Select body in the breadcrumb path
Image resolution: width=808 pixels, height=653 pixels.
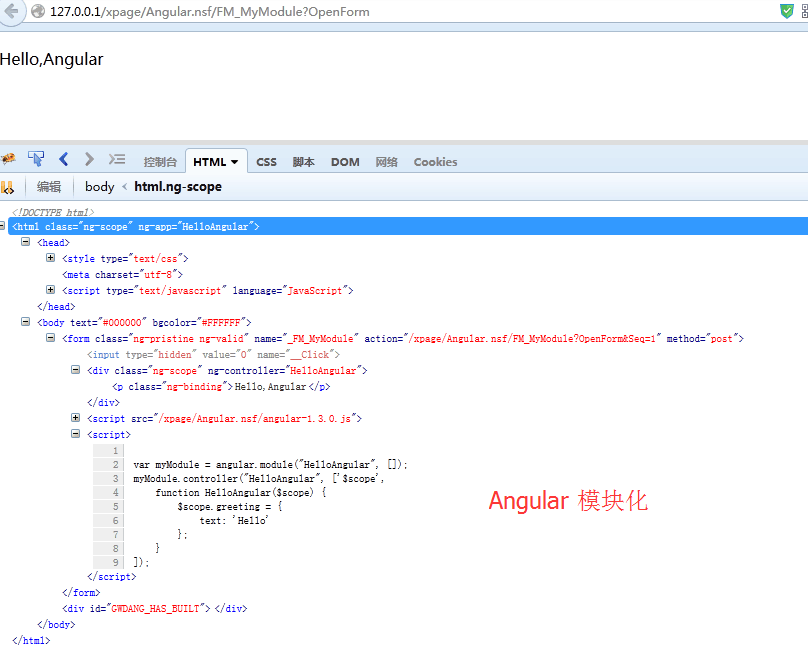click(x=99, y=187)
